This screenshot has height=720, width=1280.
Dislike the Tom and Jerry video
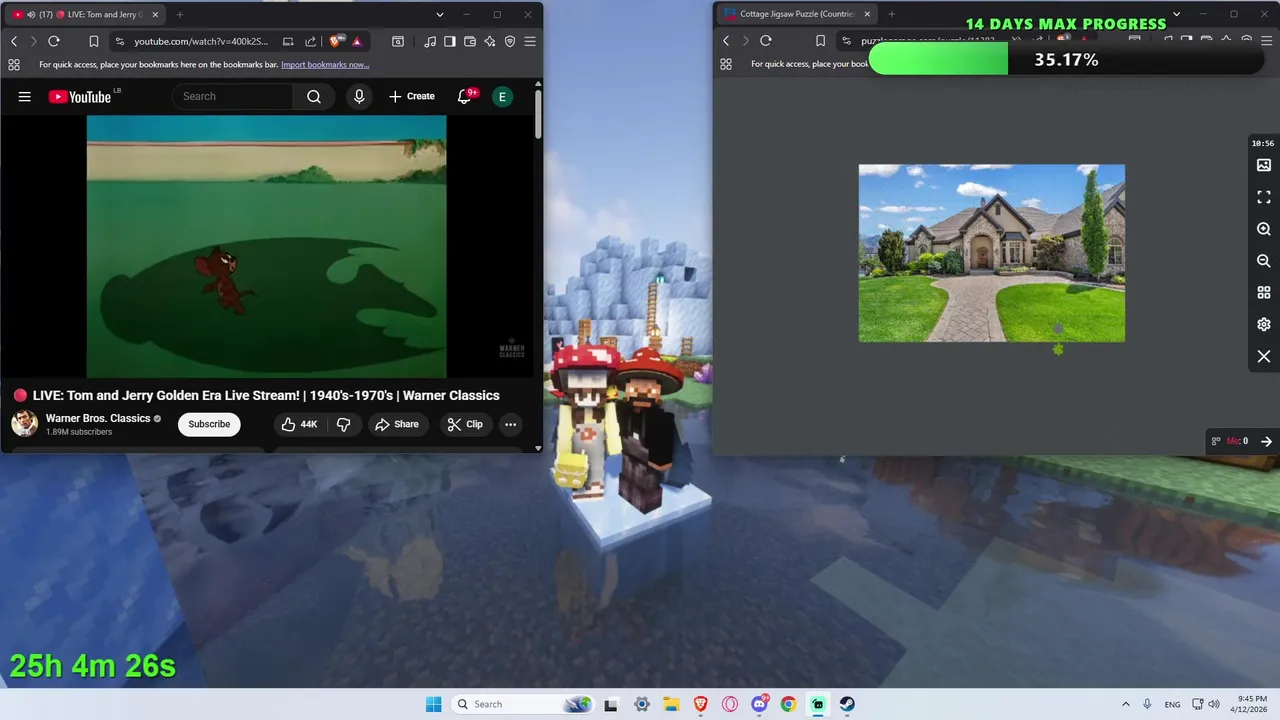343,424
